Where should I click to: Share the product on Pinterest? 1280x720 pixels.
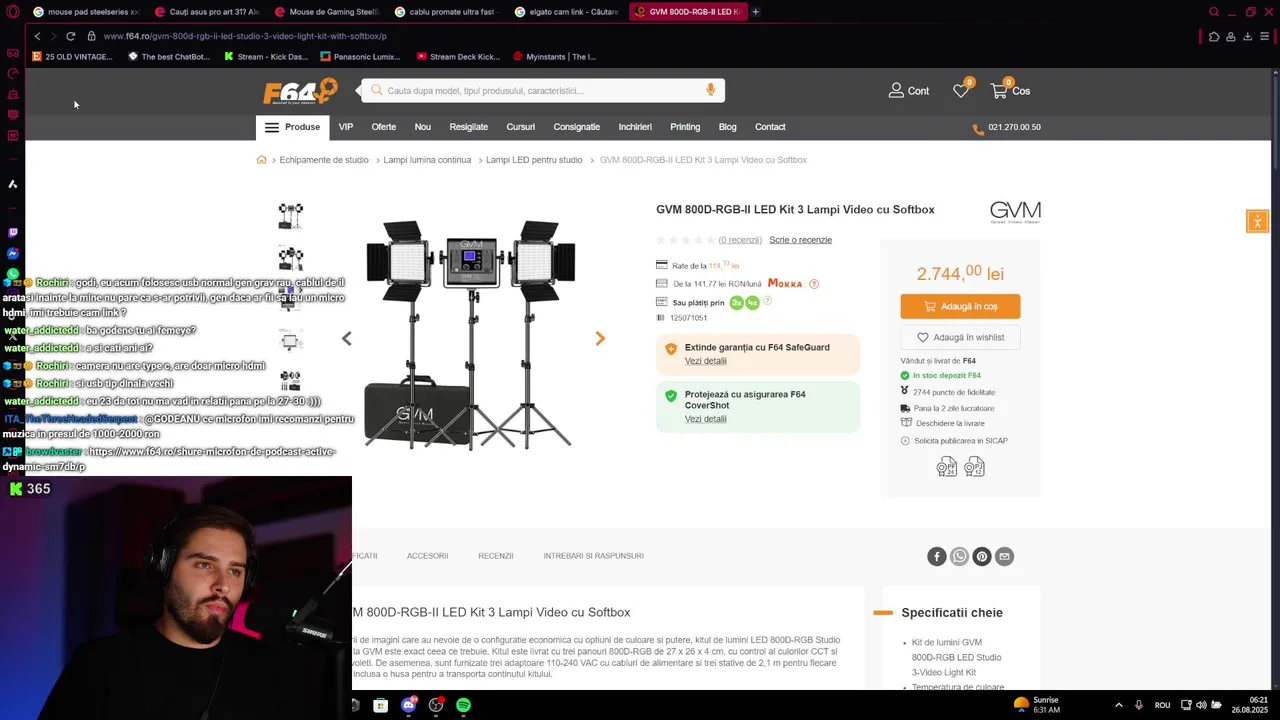click(x=982, y=557)
